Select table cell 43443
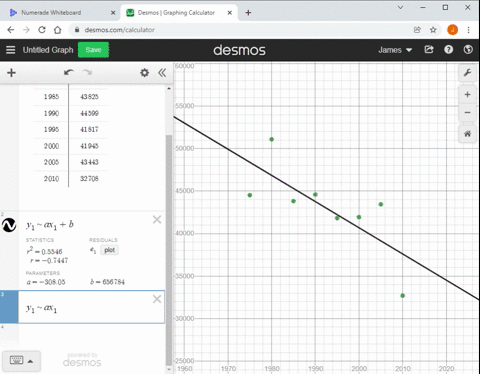 89,162
